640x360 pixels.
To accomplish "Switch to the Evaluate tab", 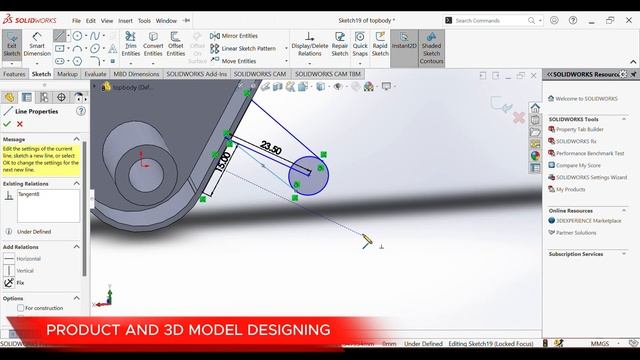I will coord(95,74).
